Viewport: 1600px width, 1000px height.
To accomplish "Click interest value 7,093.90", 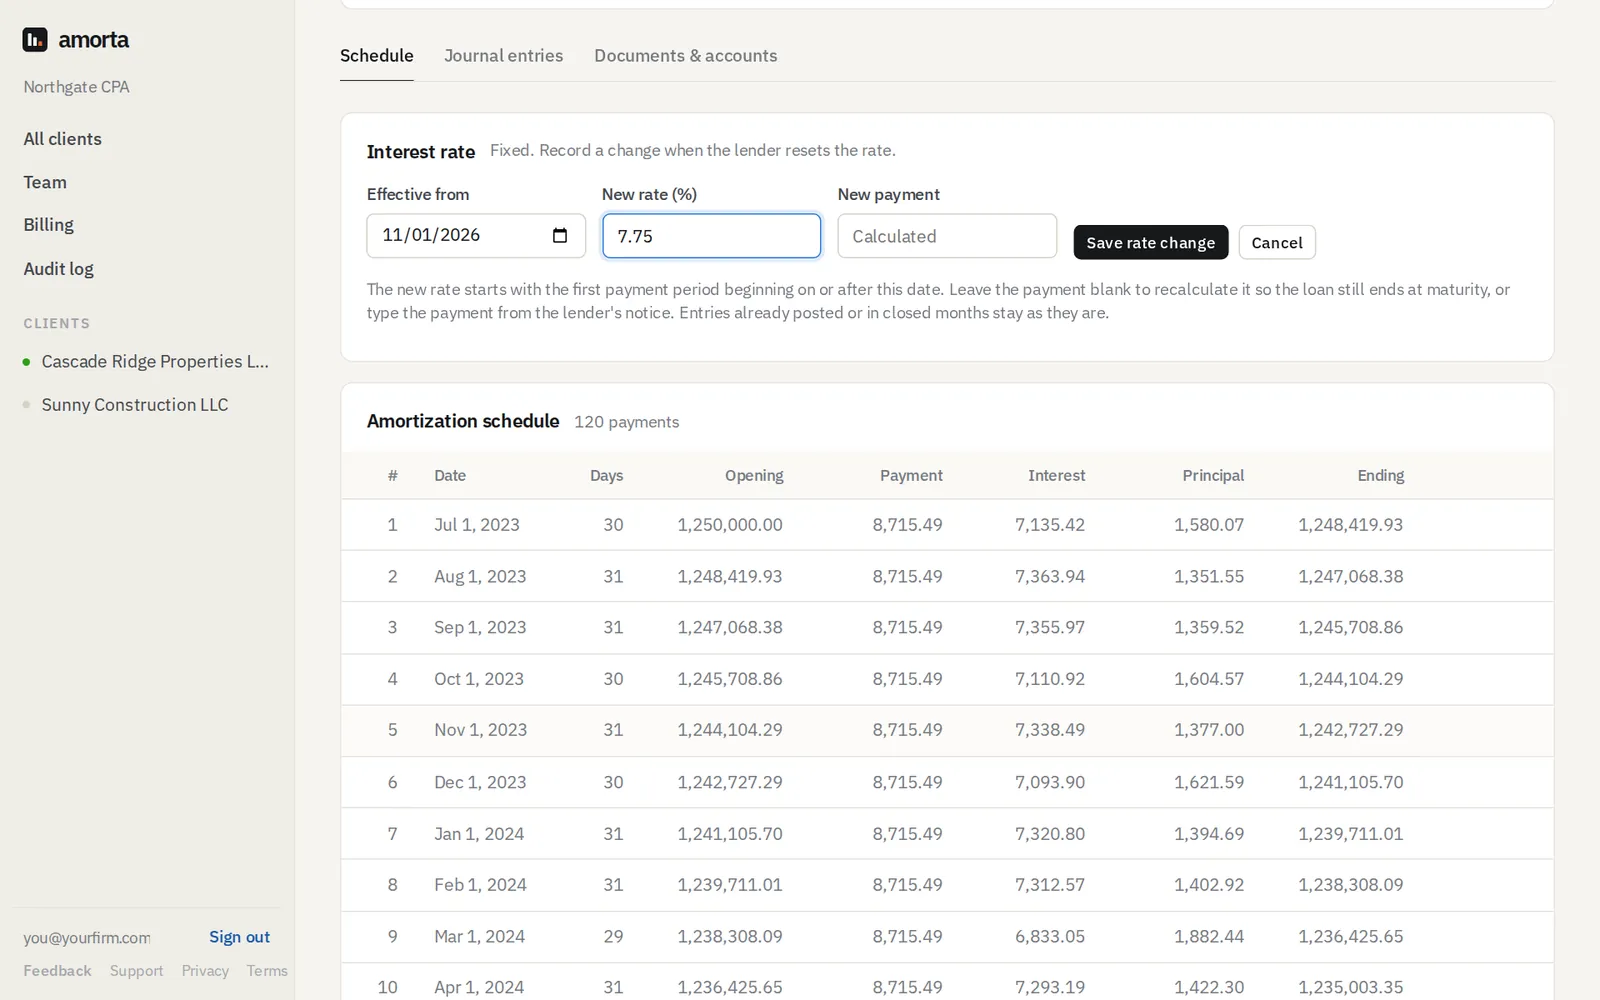I will tap(1050, 782).
